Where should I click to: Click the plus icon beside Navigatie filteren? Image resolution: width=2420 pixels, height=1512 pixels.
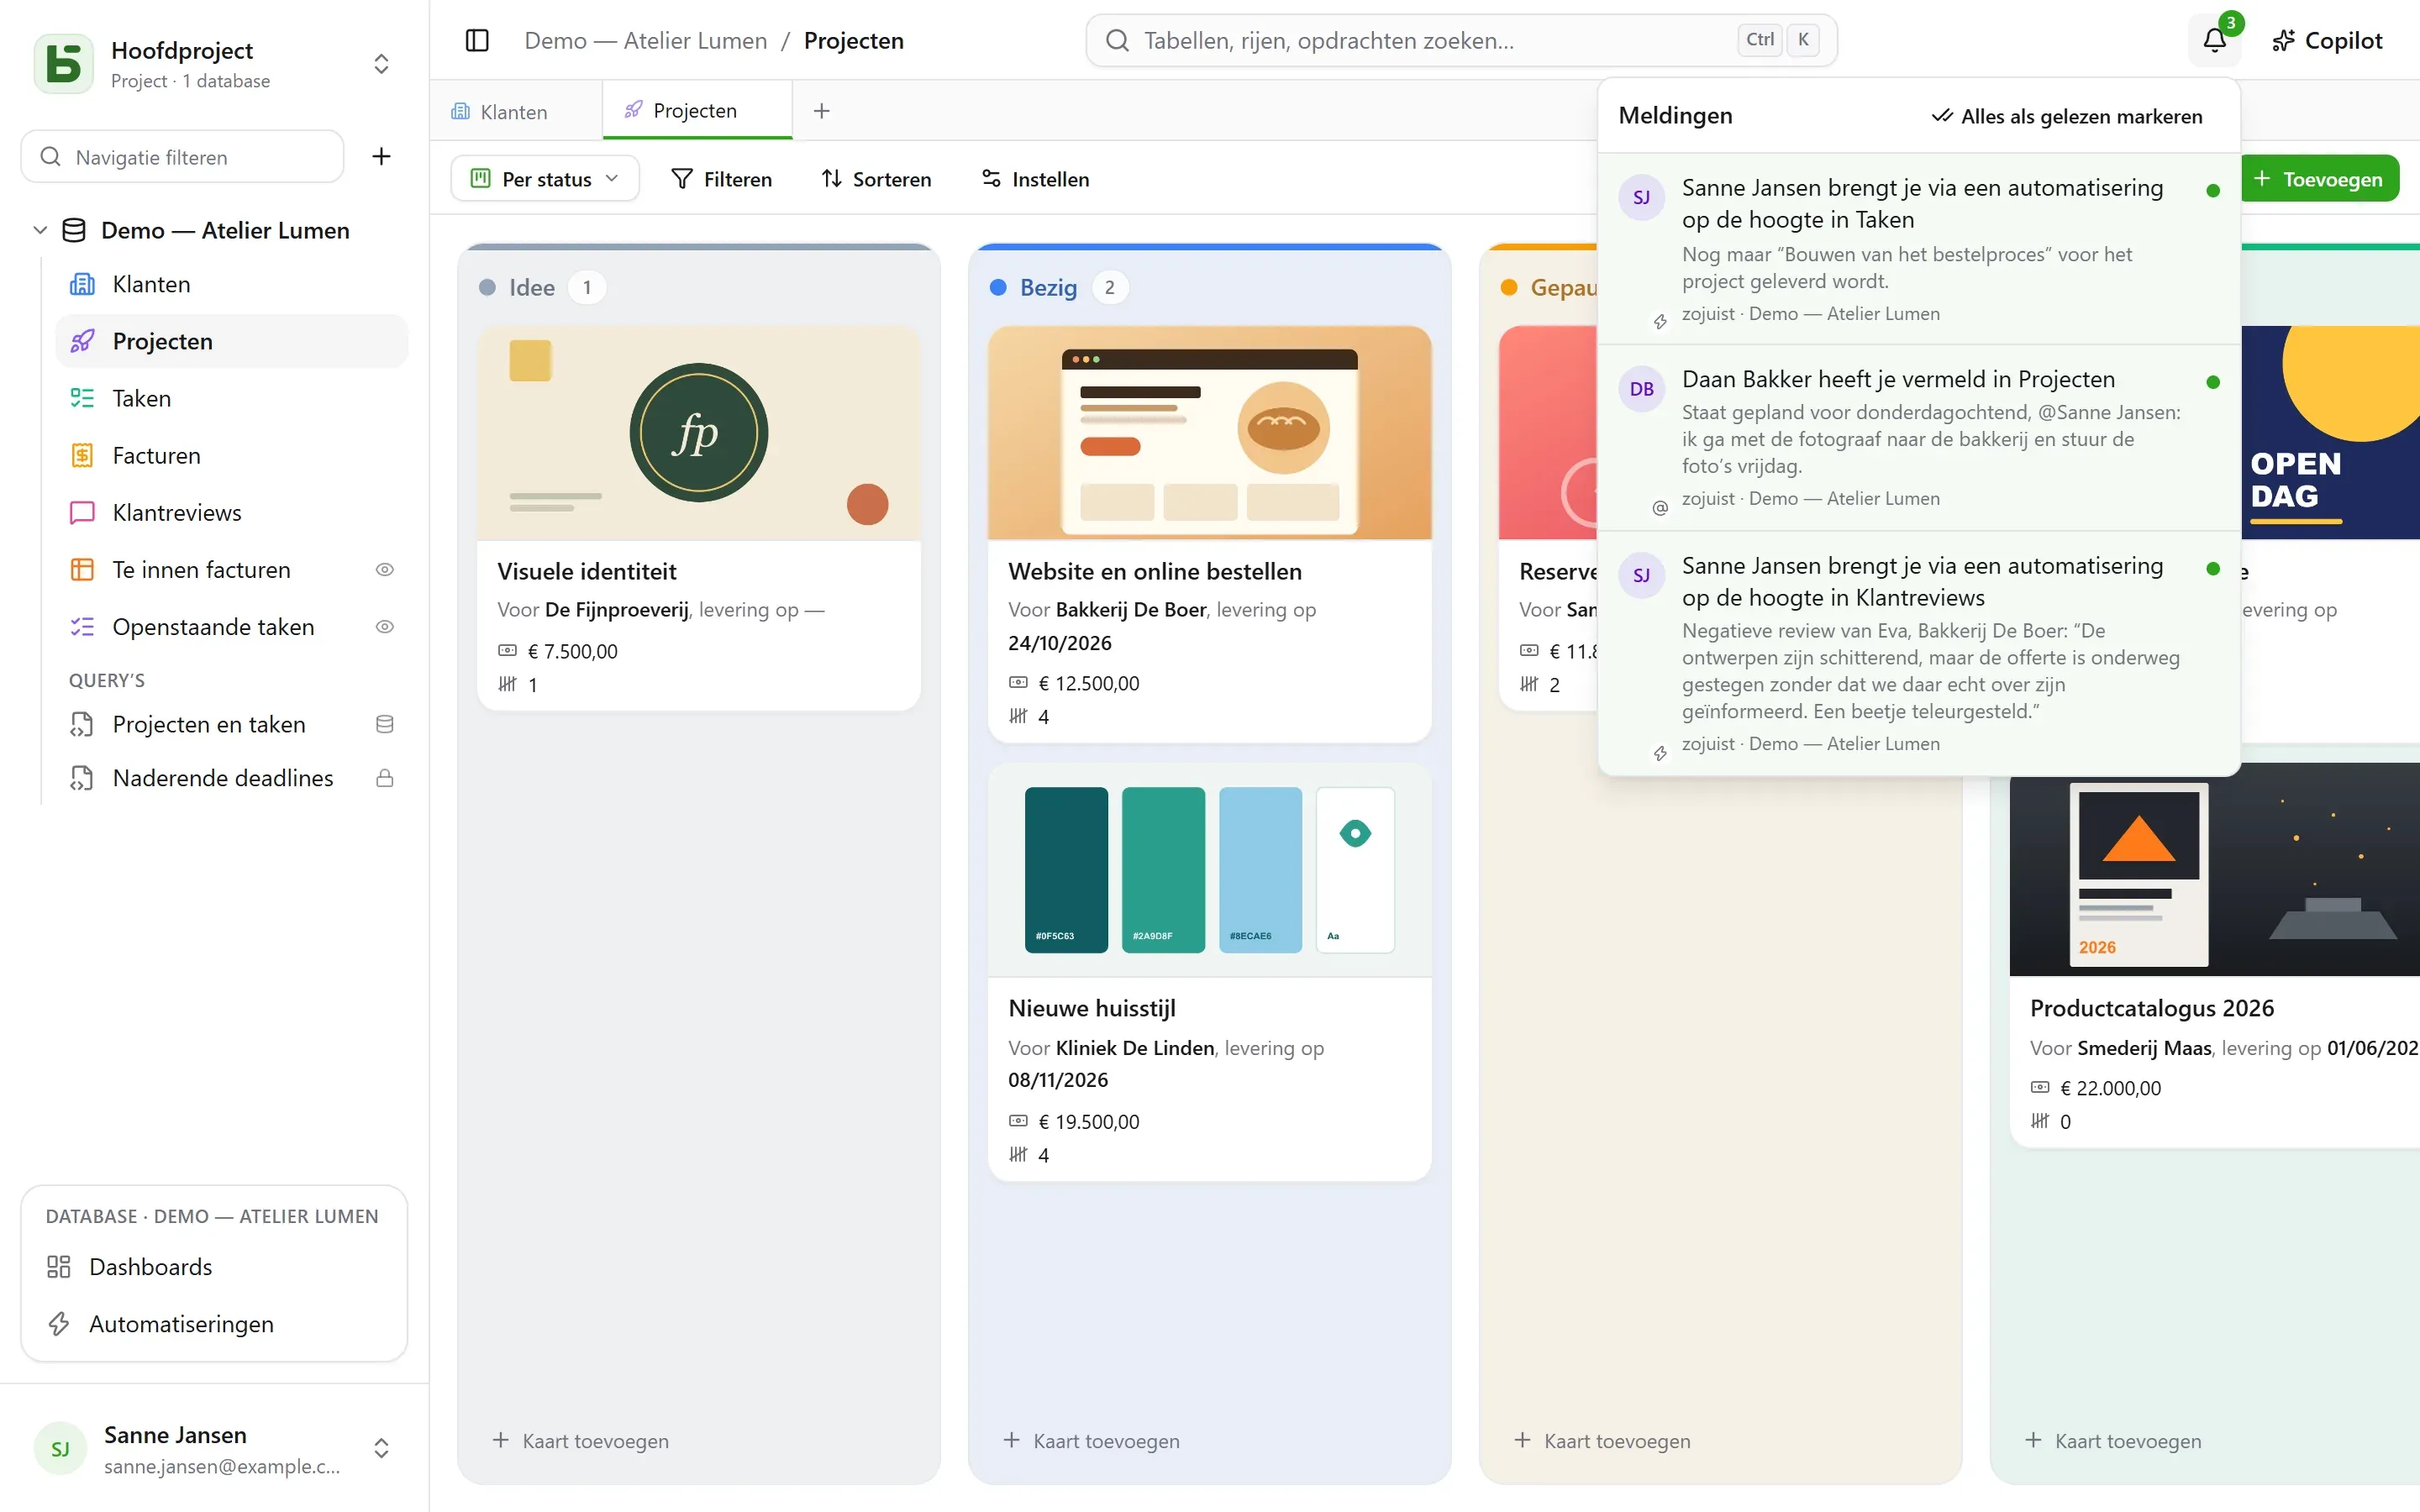pos(381,156)
